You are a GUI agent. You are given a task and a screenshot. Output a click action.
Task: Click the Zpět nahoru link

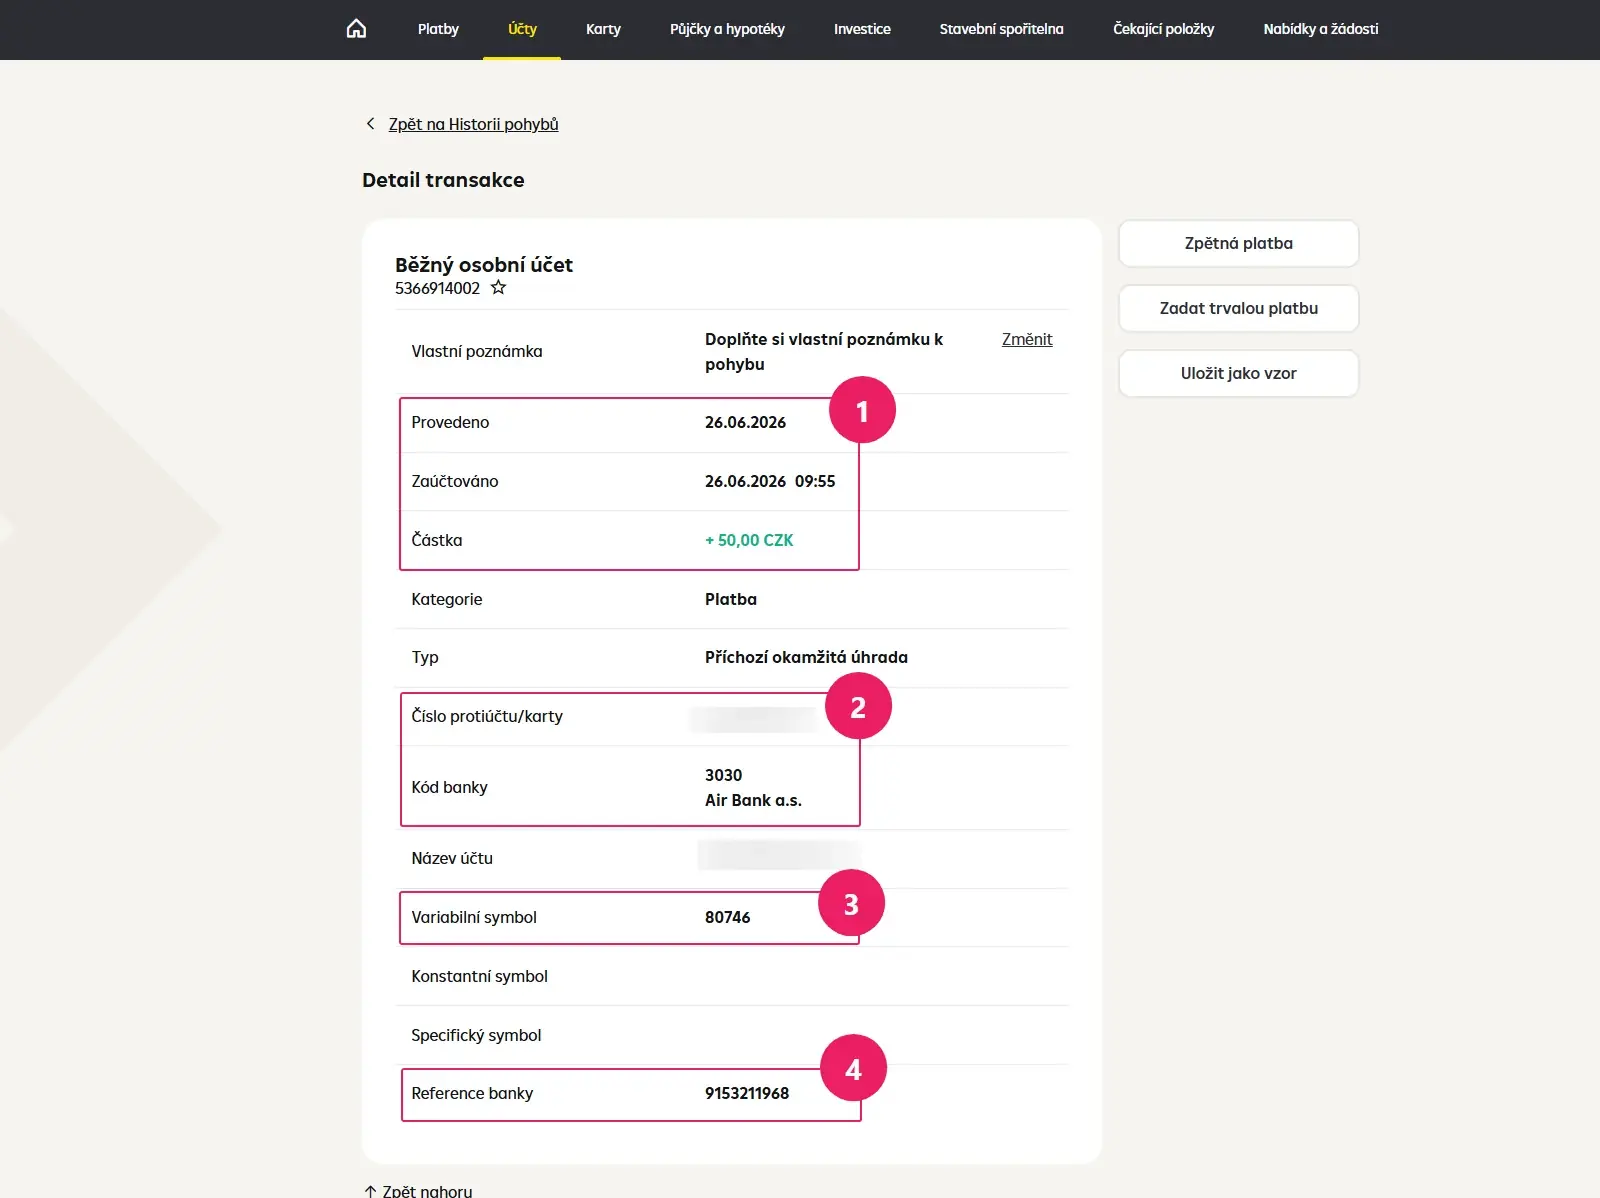(427, 1191)
